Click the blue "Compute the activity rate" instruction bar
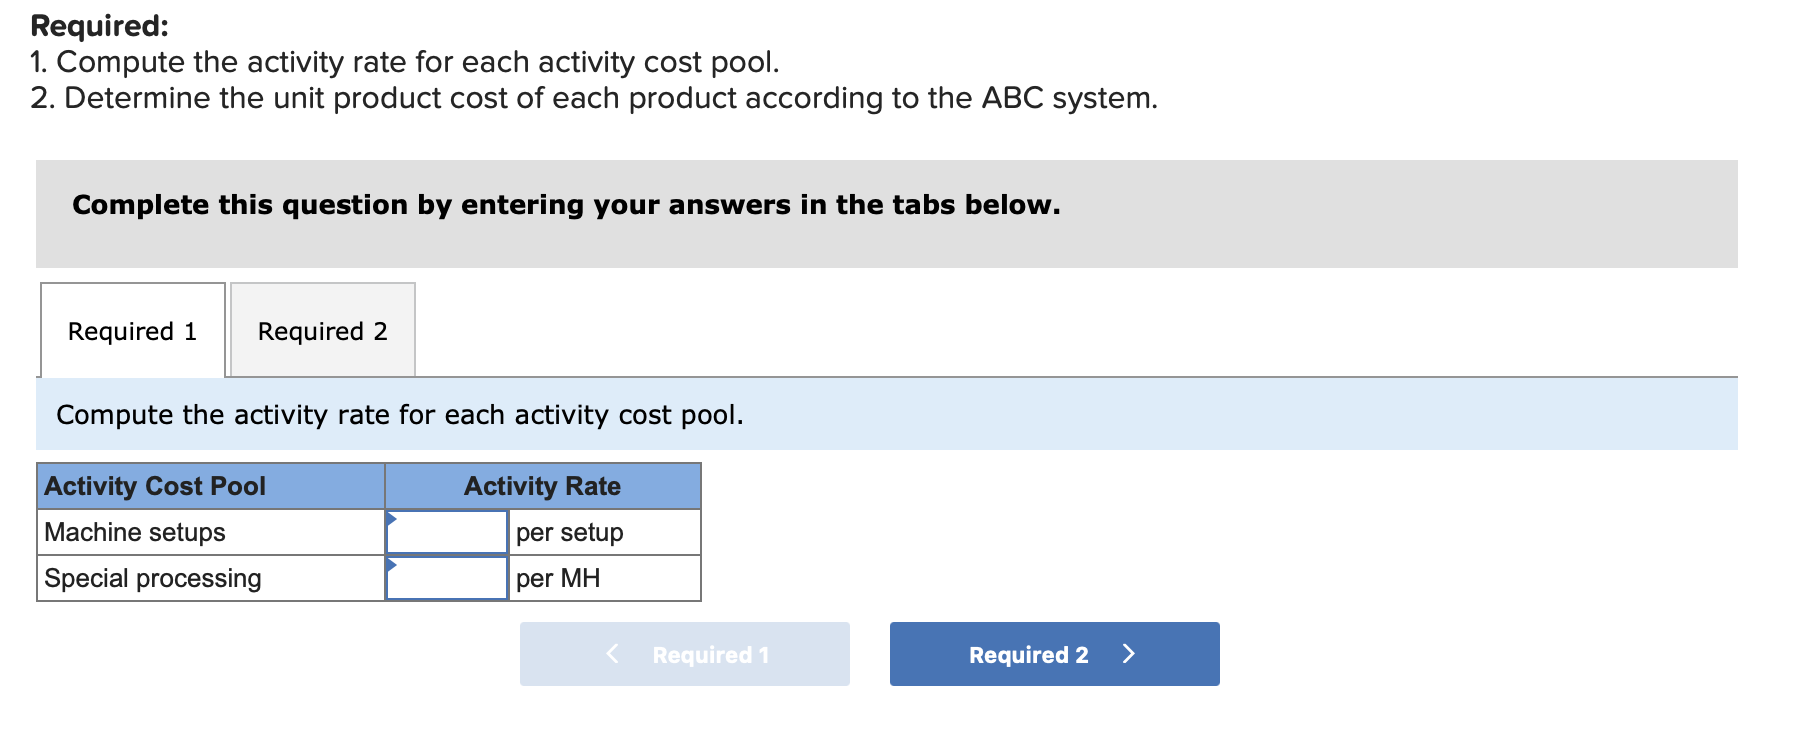 tap(400, 415)
